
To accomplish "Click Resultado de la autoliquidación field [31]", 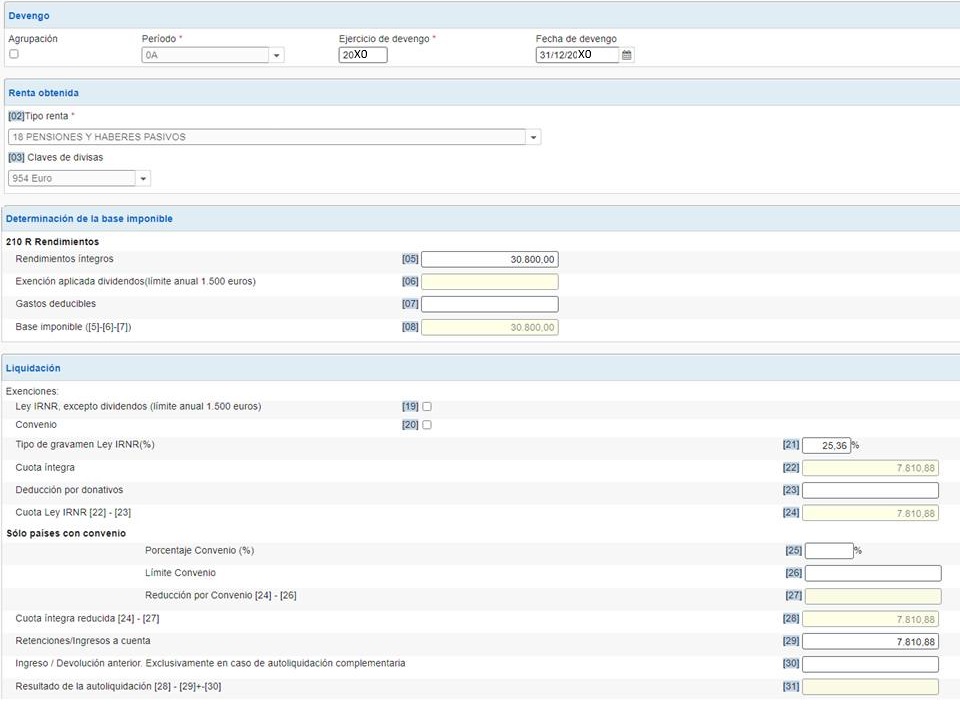I will point(871,687).
